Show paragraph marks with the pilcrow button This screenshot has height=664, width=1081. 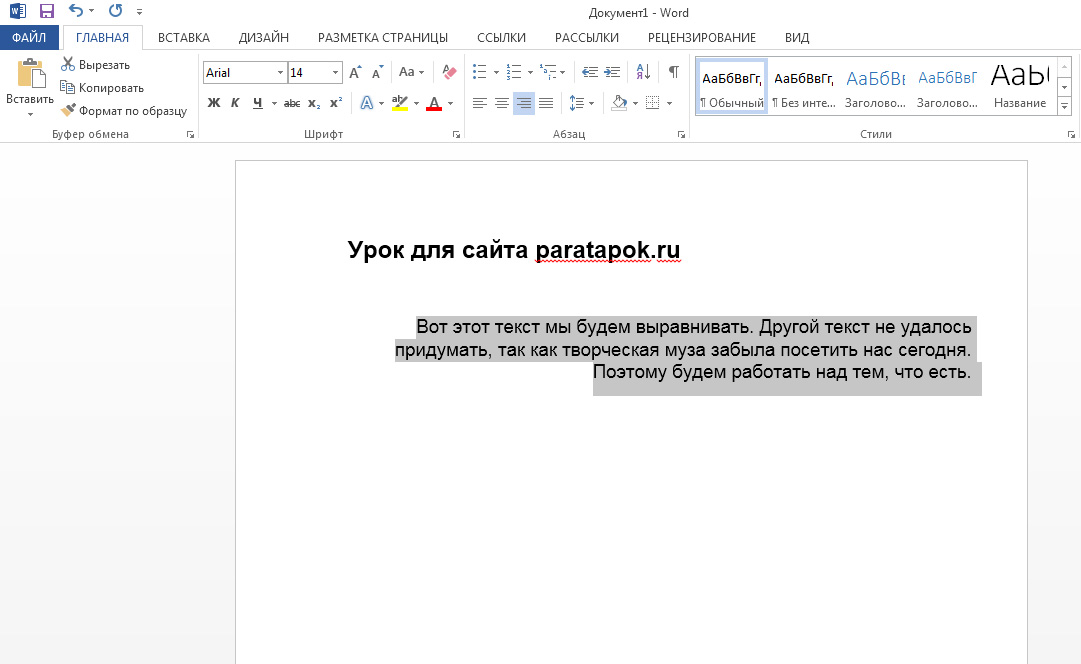pos(674,72)
